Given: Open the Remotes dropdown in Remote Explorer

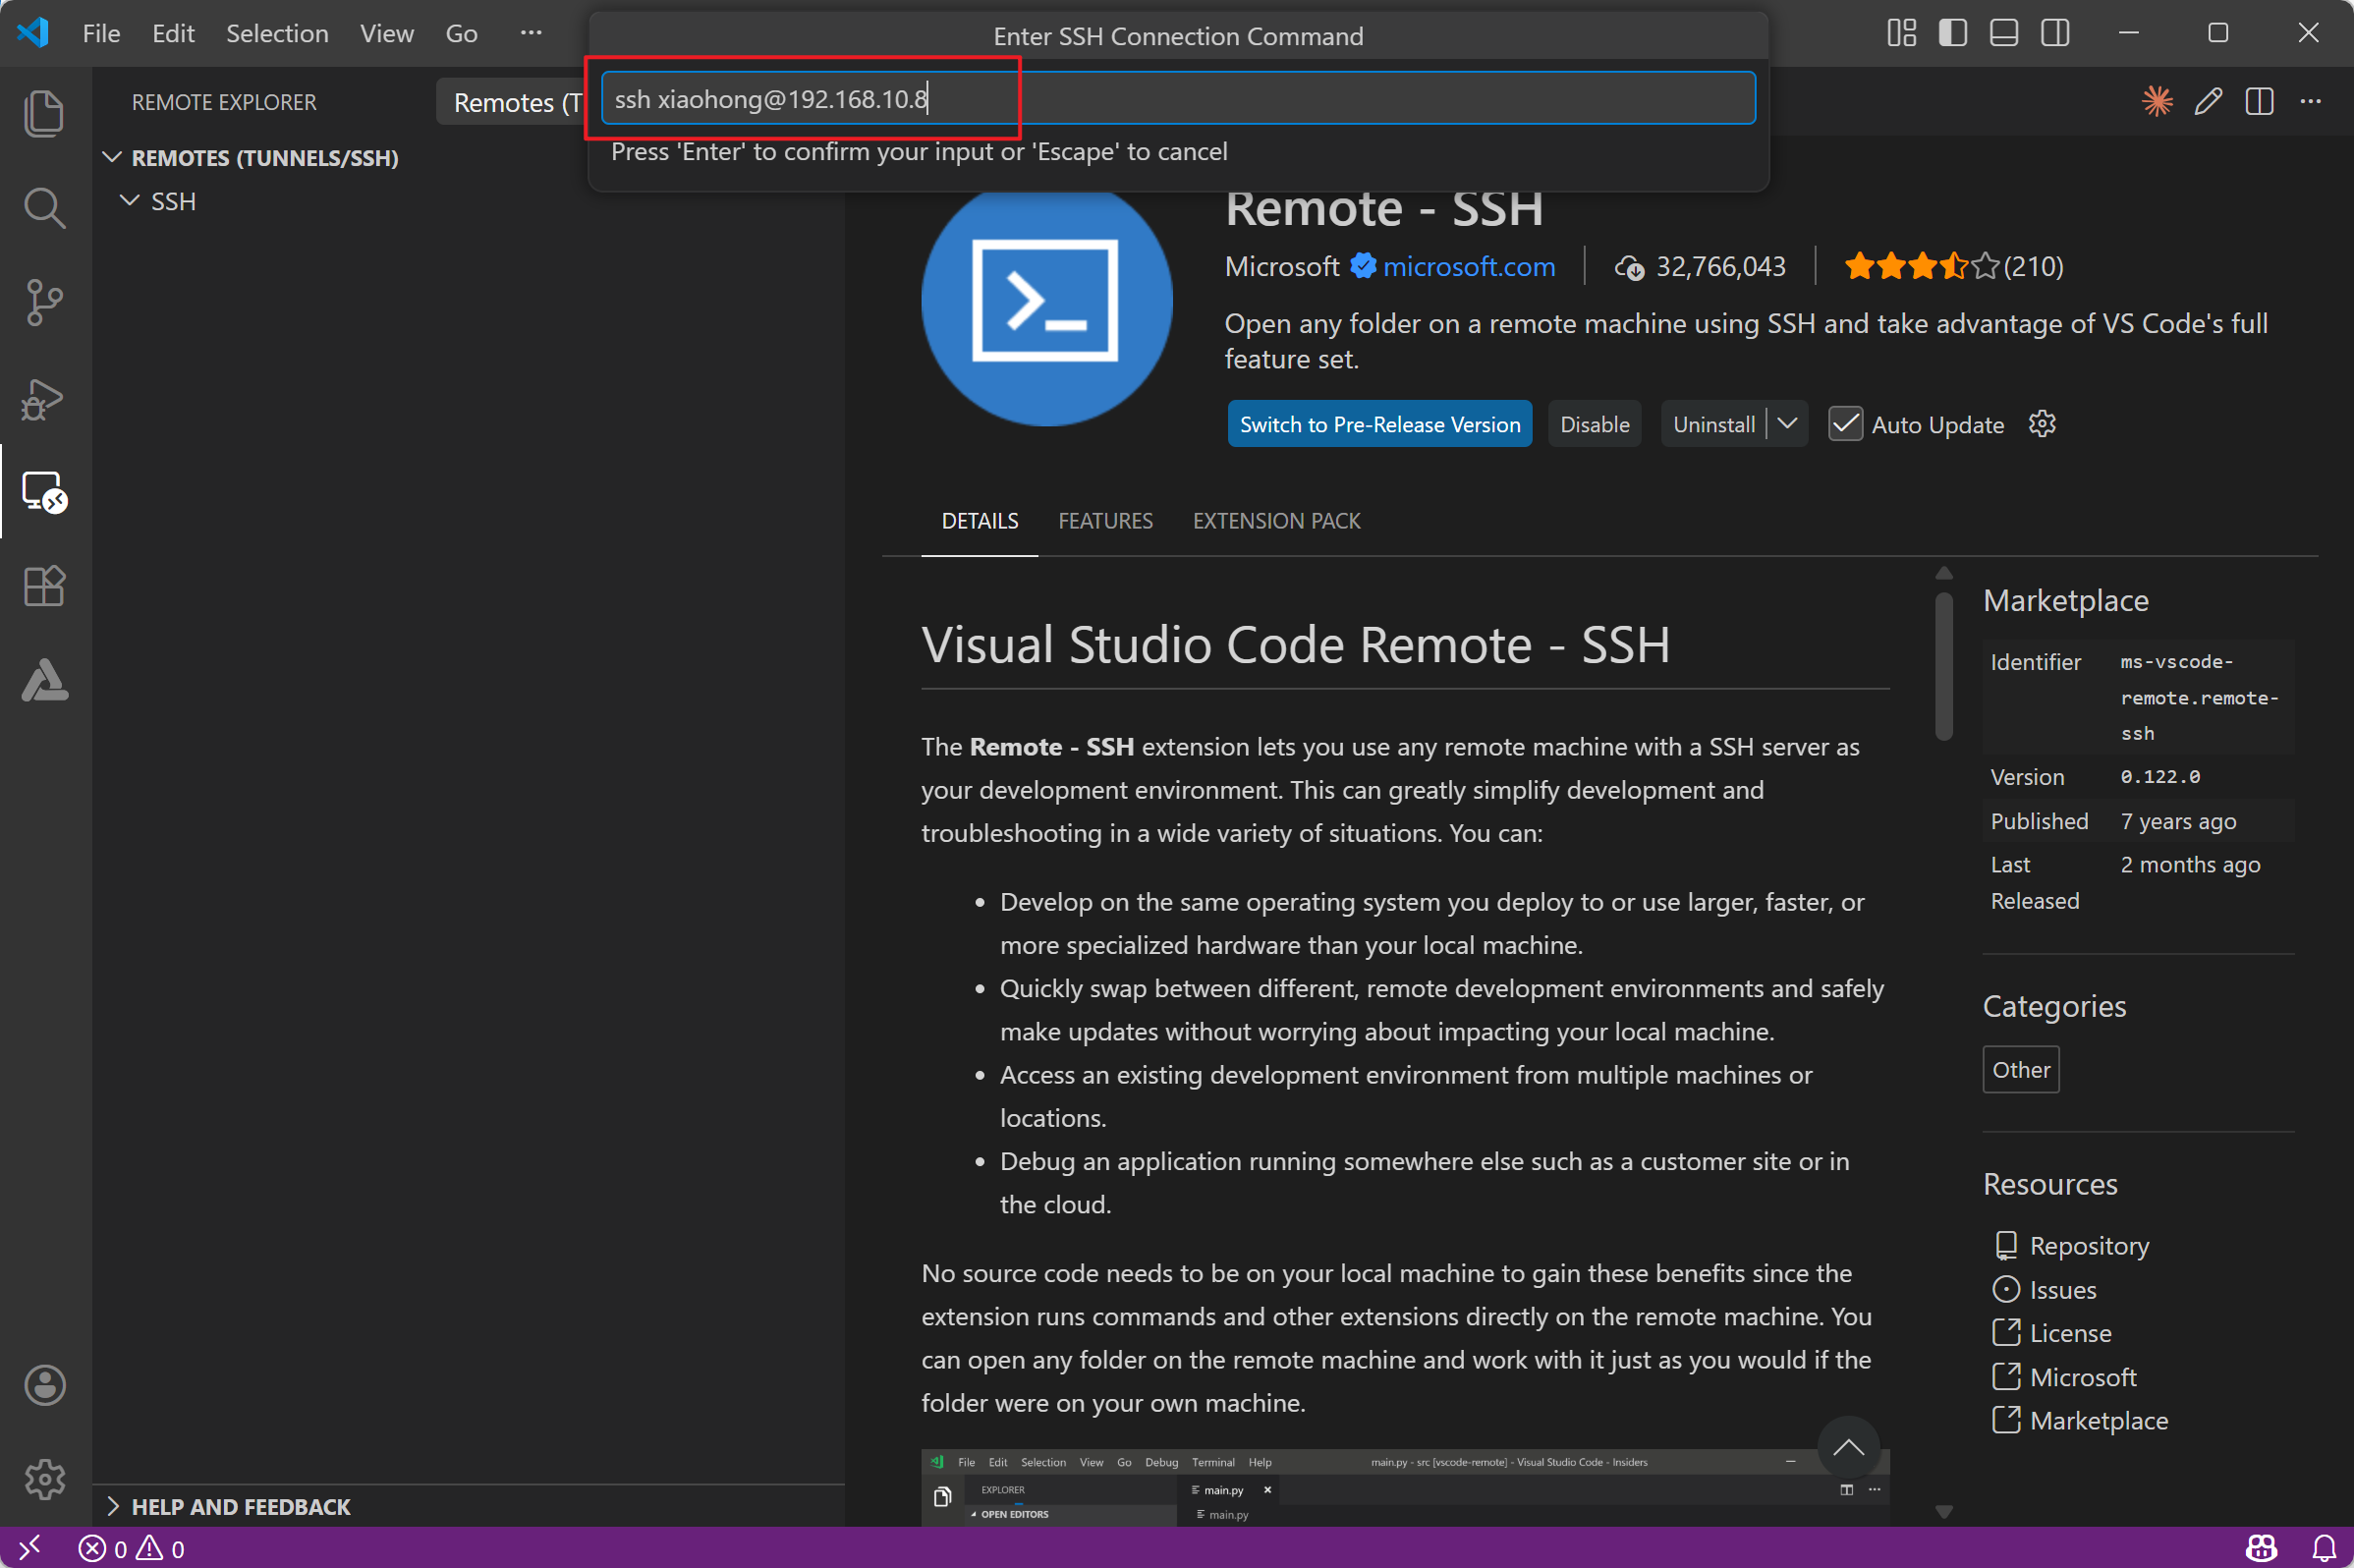Looking at the screenshot, I should pos(514,102).
